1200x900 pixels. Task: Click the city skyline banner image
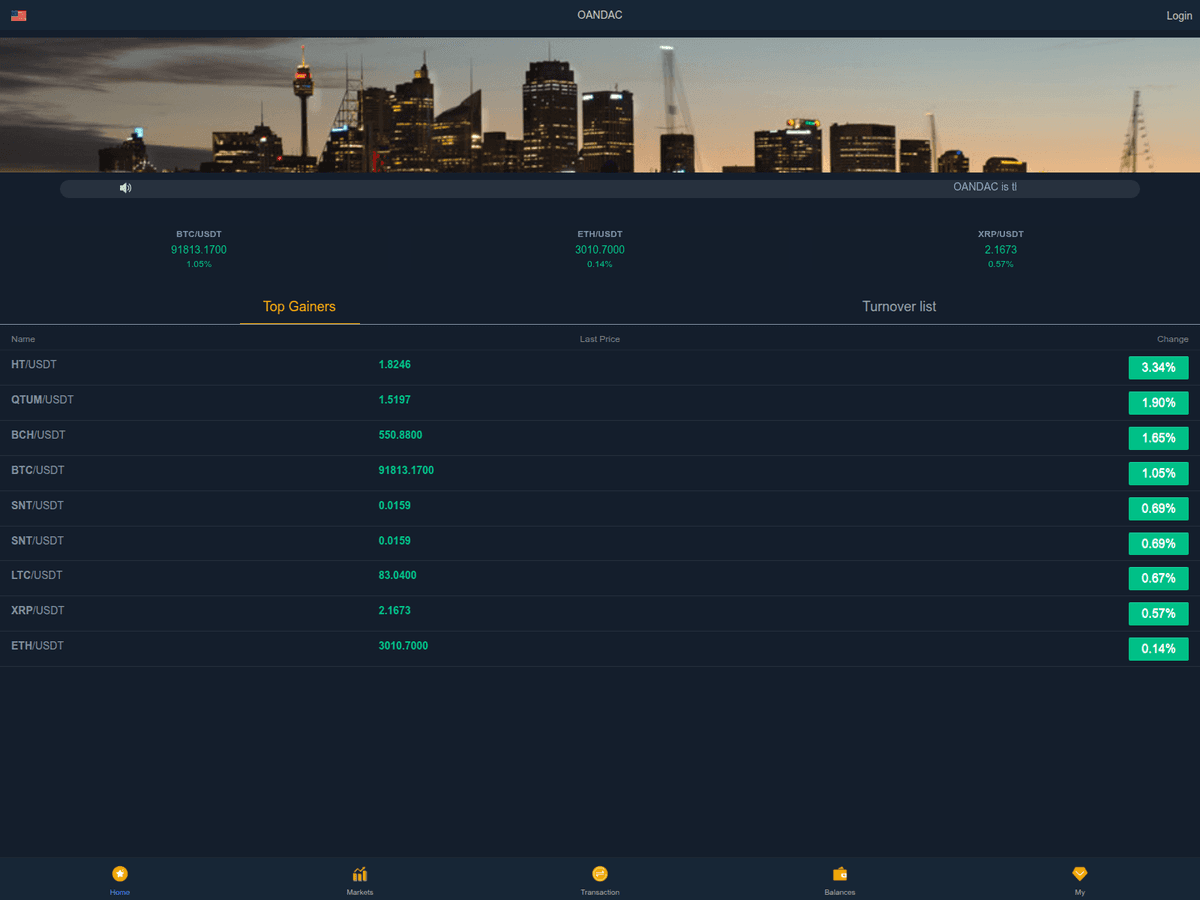(x=600, y=105)
